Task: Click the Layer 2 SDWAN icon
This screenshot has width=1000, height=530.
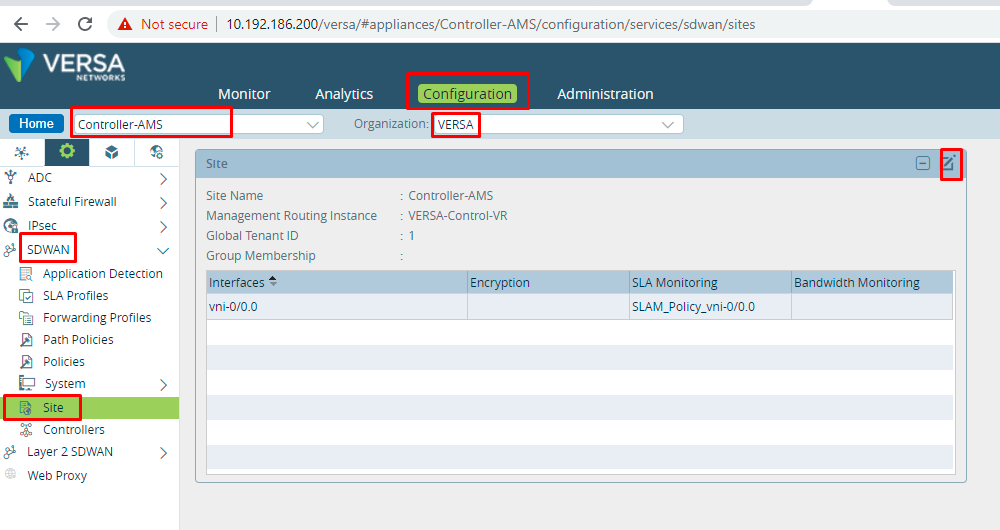Action: 10,452
